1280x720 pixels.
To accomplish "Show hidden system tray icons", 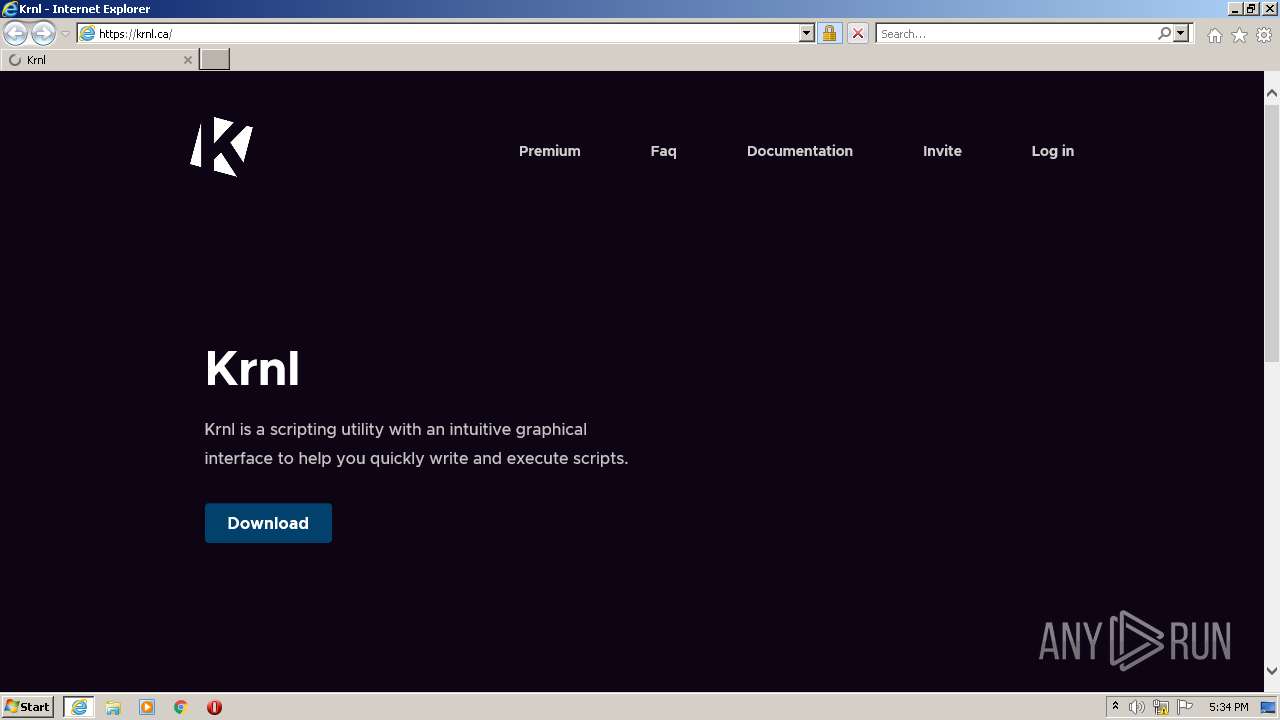I will tap(1115, 707).
